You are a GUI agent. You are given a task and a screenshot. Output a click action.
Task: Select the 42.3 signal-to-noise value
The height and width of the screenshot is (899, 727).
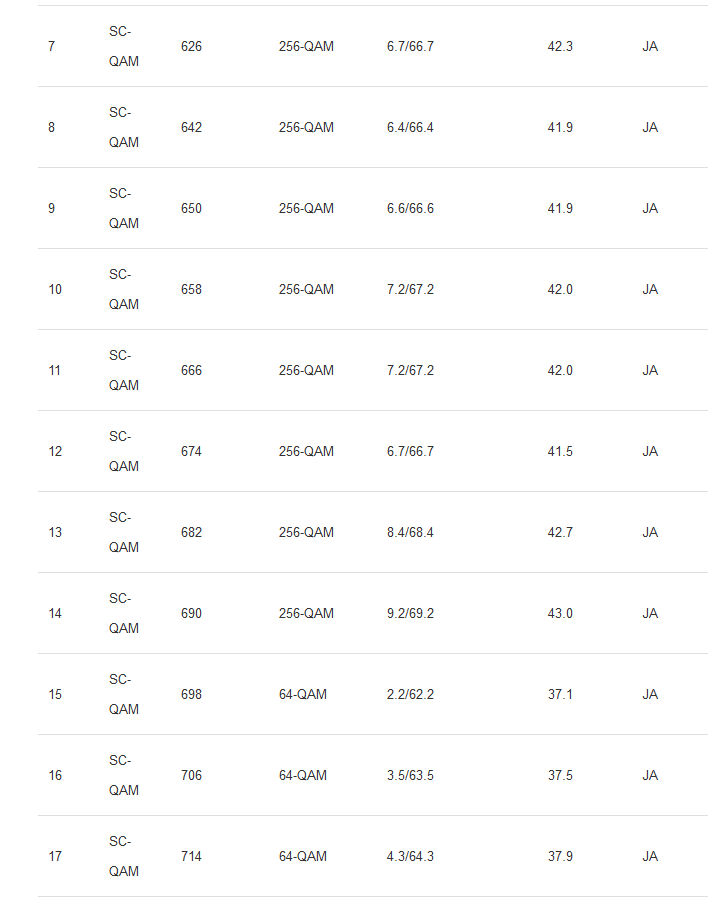(560, 47)
